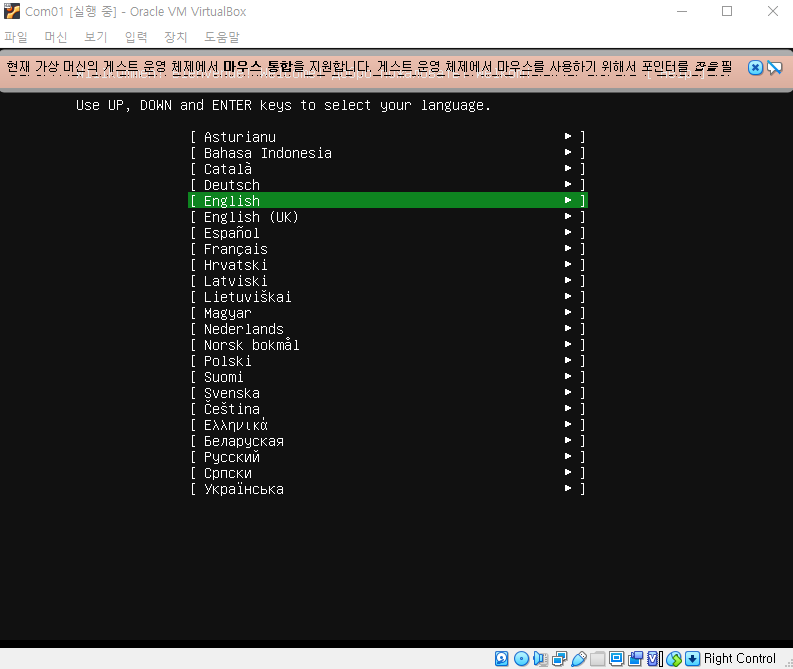
Task: Click the arrow beside Svenska
Action: point(568,392)
